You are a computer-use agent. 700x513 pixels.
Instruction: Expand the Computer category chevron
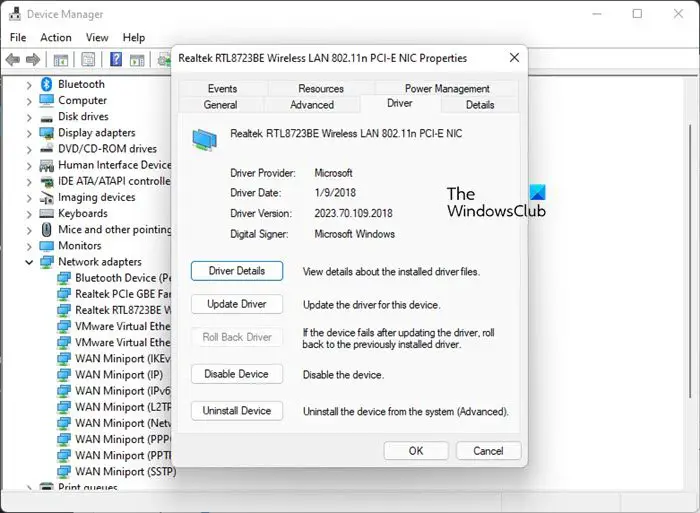pos(29,101)
